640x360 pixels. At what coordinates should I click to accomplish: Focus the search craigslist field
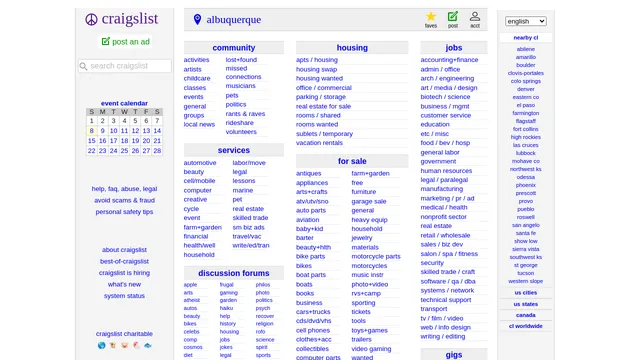pos(125,66)
